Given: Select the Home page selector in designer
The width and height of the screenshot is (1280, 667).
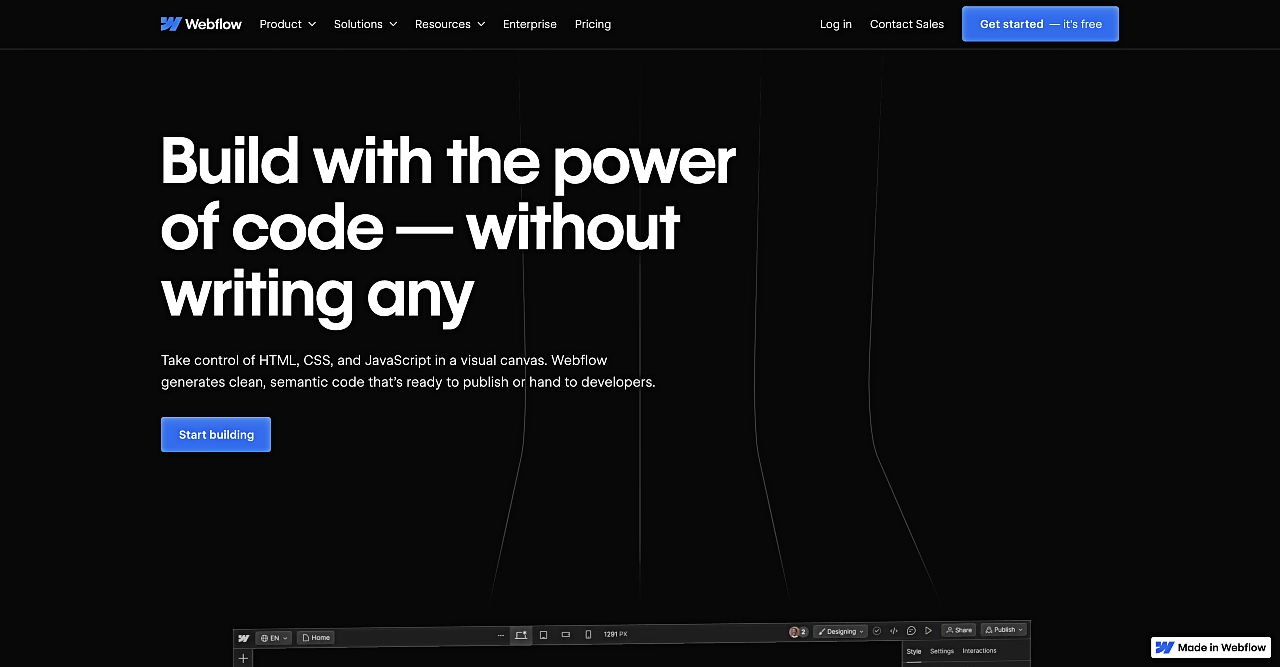Looking at the screenshot, I should [316, 637].
